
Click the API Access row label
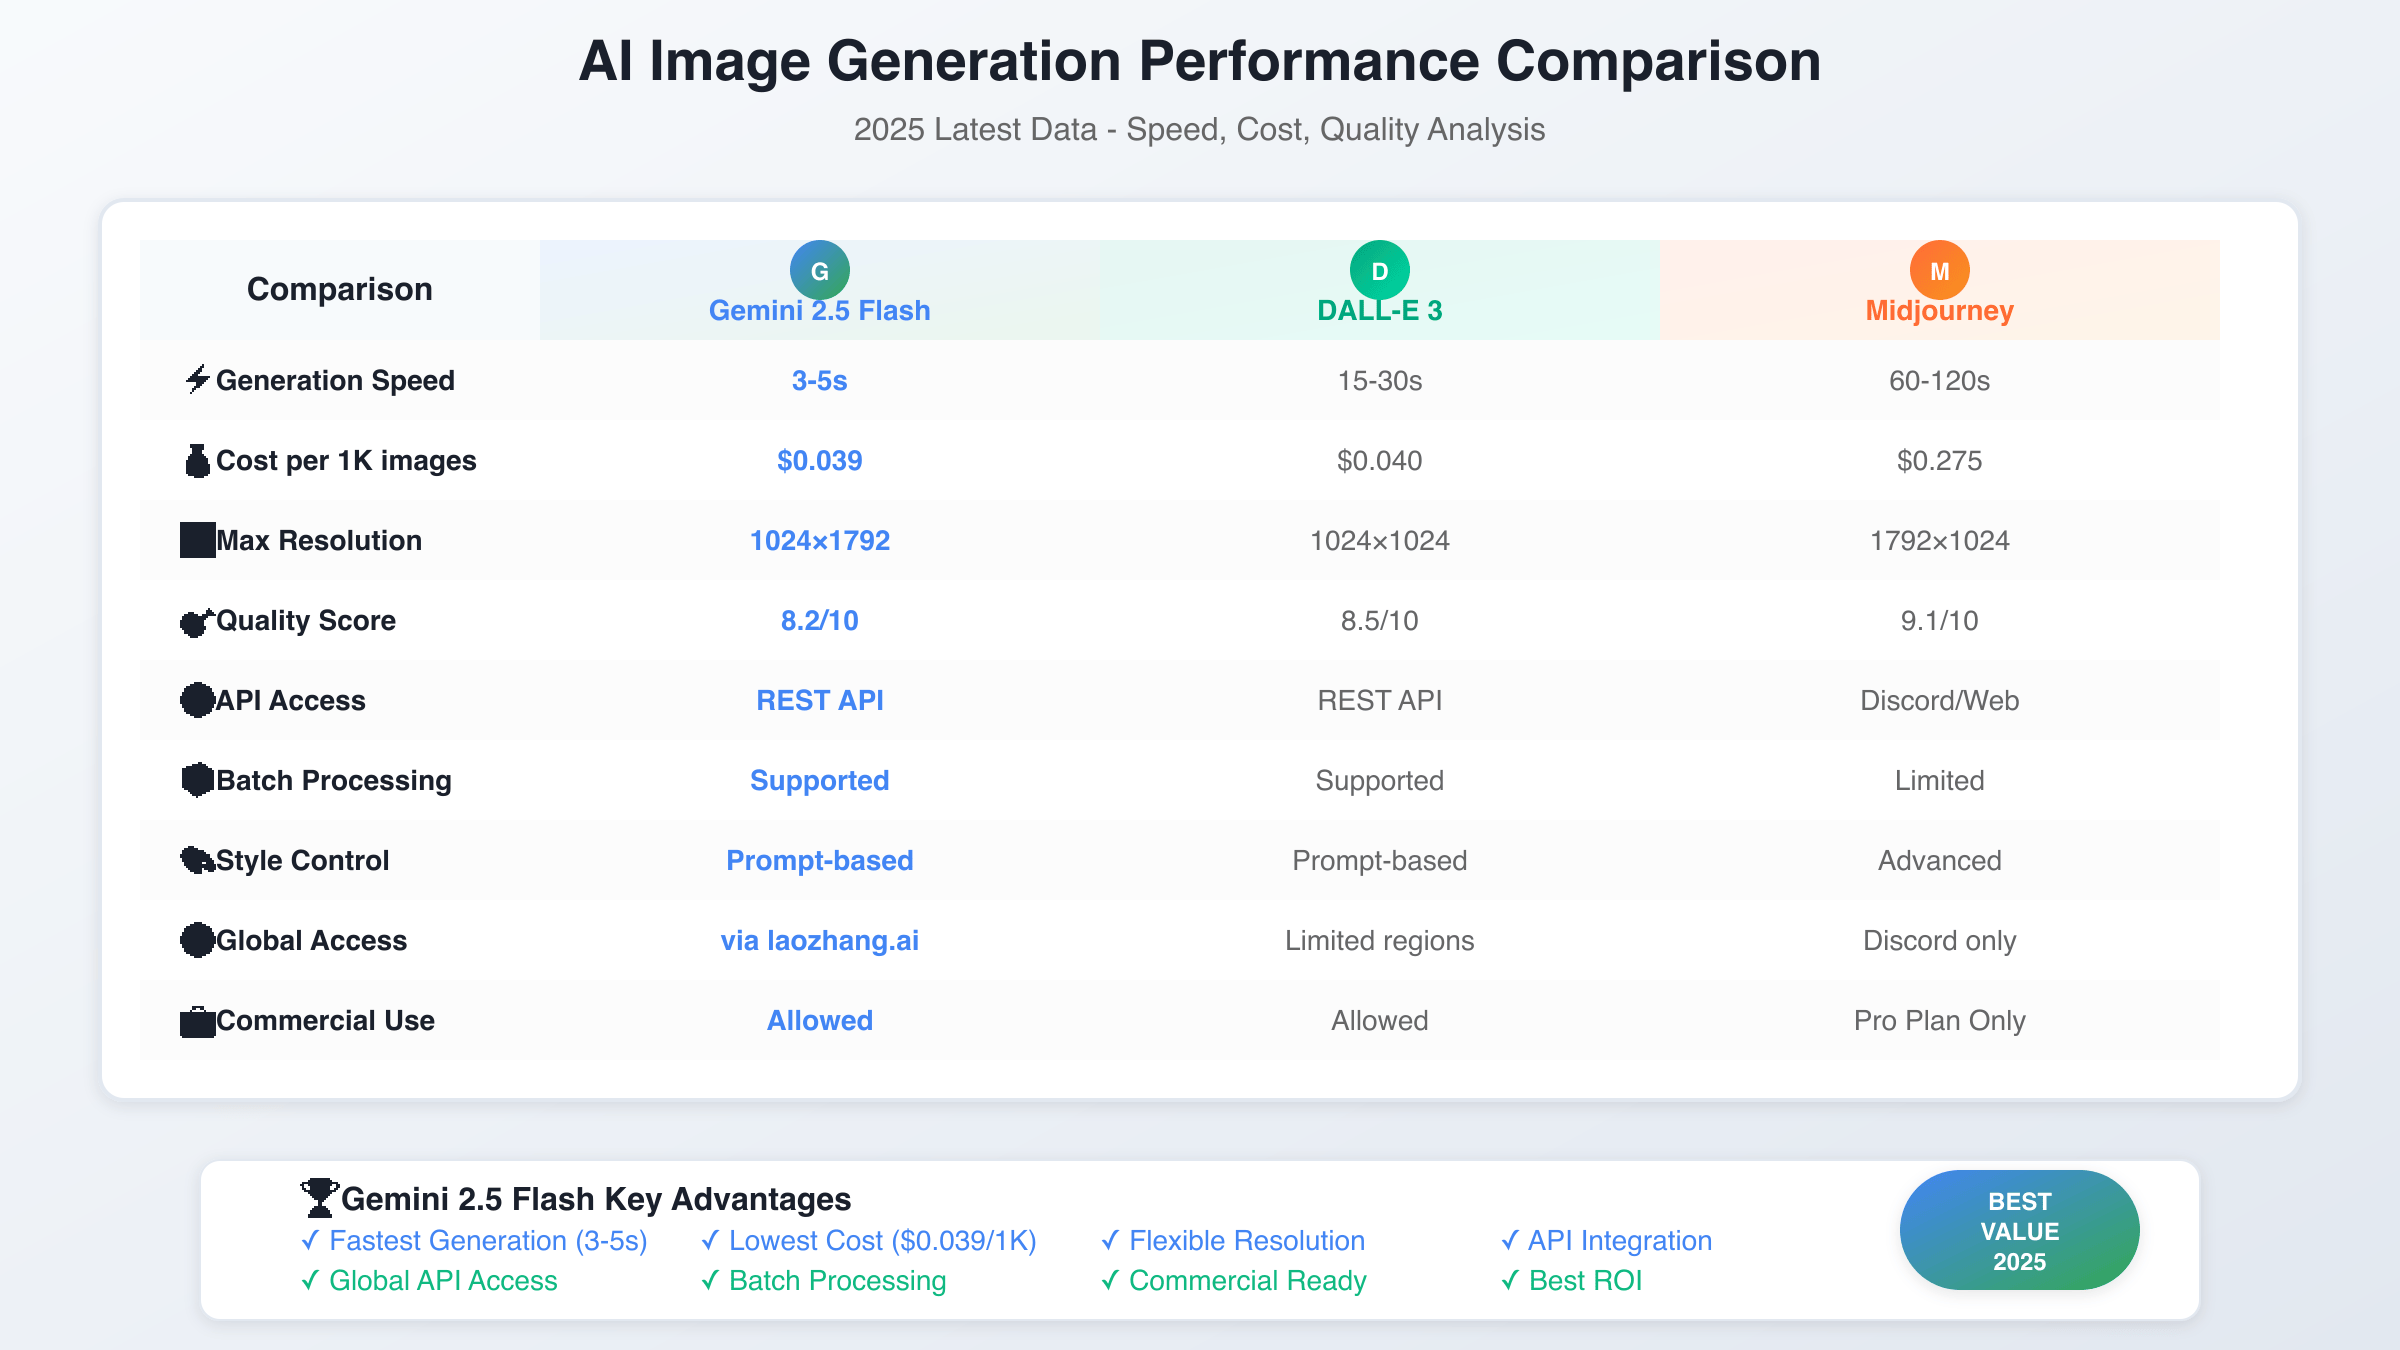[x=291, y=700]
